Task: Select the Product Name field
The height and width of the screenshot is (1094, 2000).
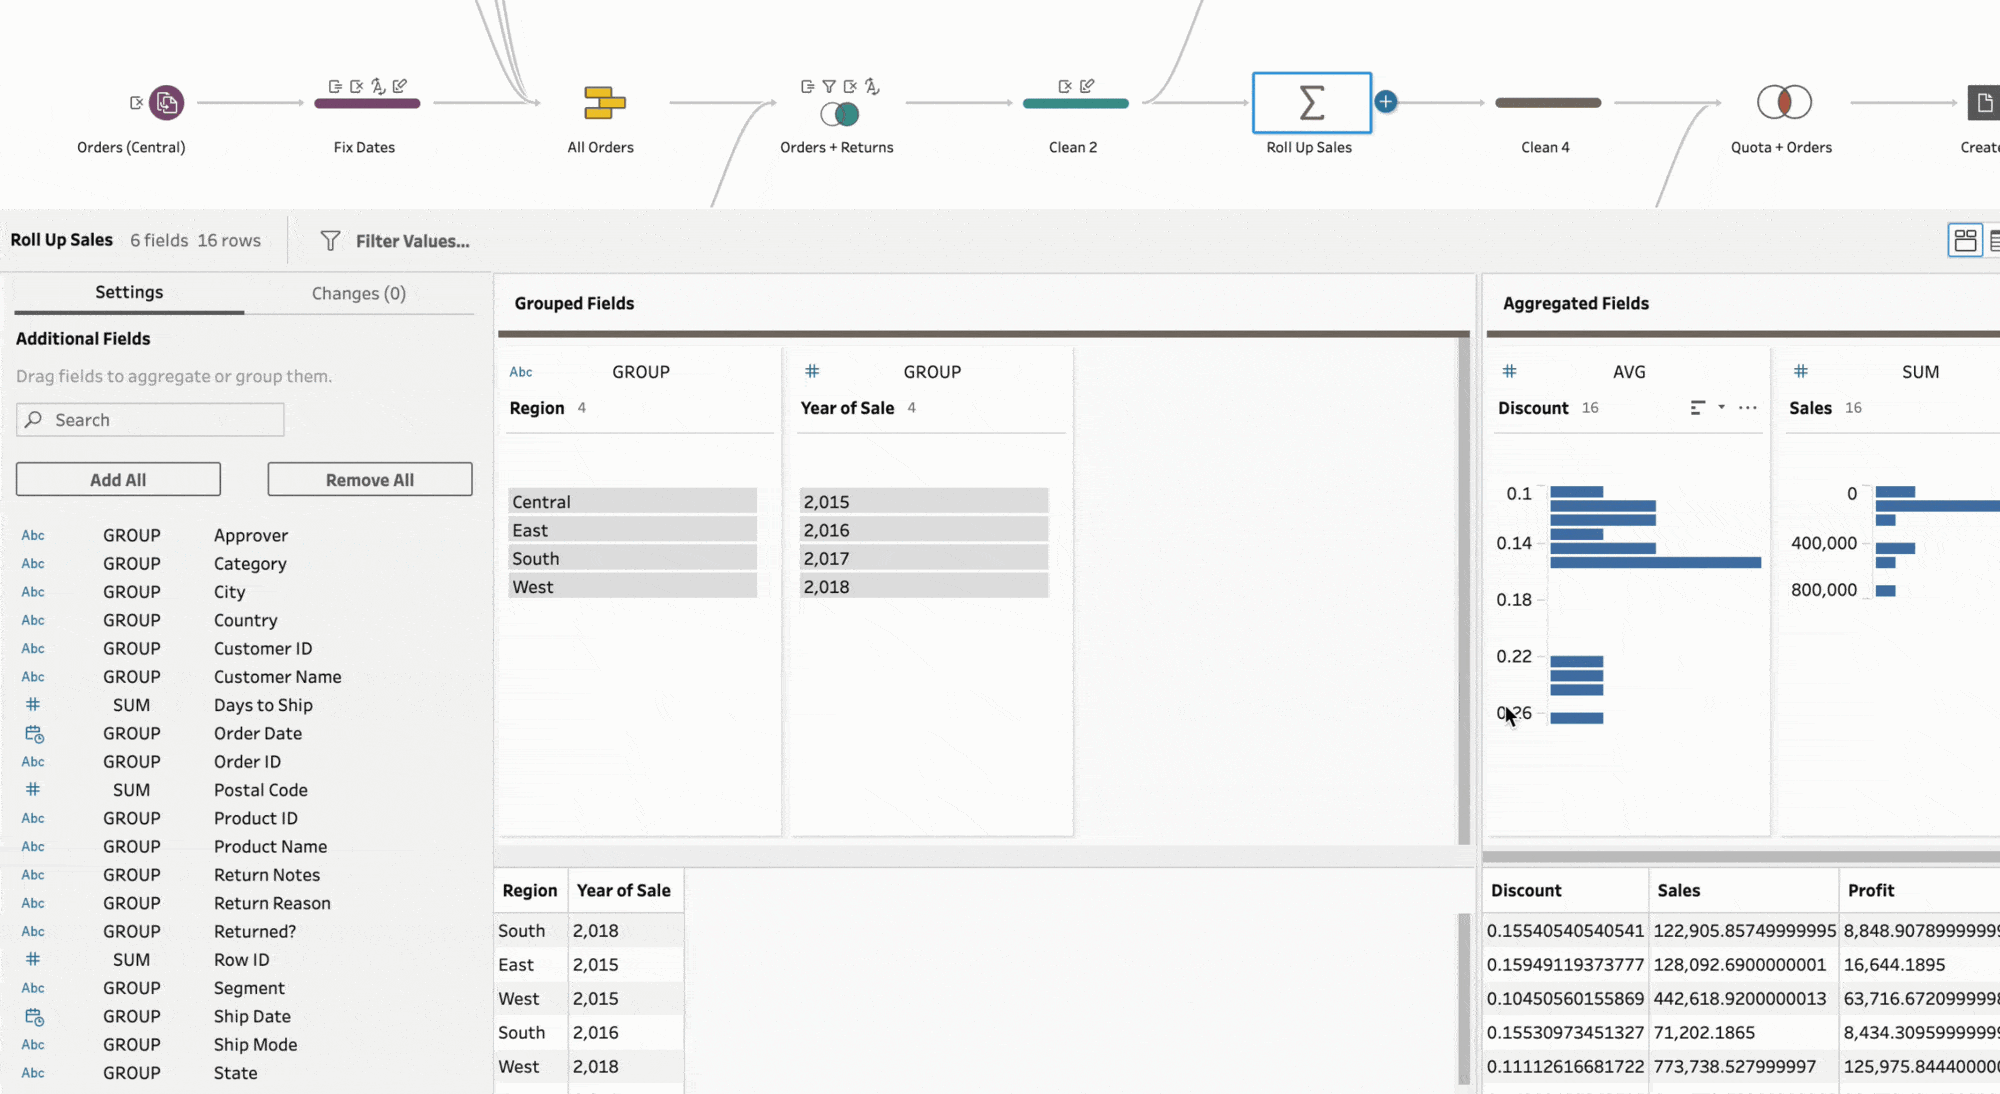Action: (x=270, y=847)
